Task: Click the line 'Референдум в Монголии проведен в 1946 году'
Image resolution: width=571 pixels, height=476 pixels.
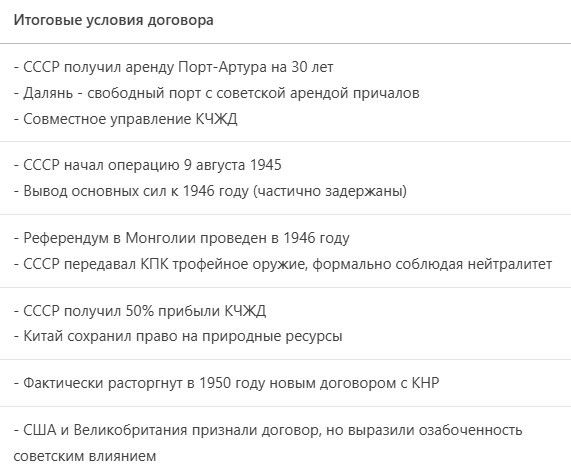Action: point(181,238)
